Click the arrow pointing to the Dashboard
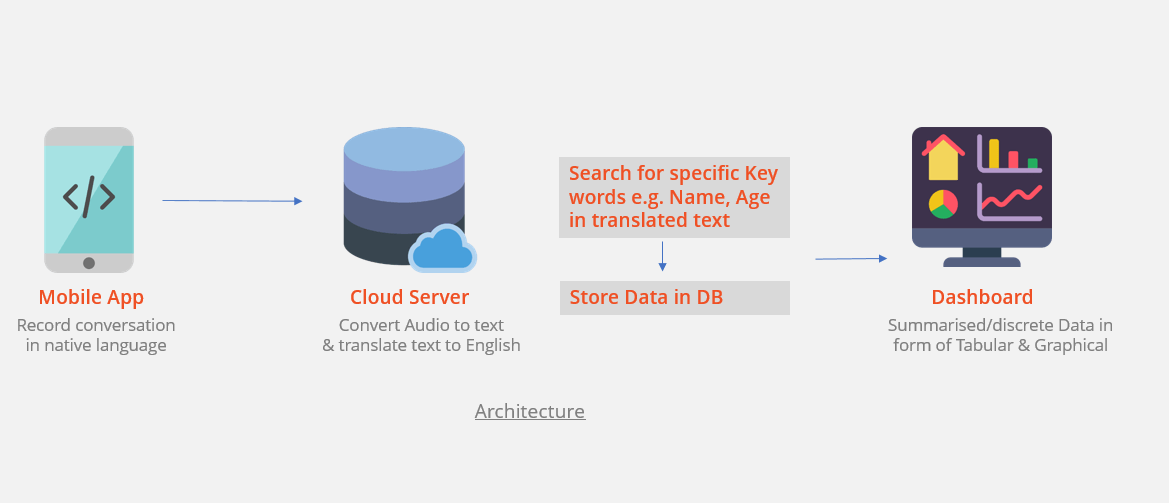The width and height of the screenshot is (1169, 503). point(851,259)
